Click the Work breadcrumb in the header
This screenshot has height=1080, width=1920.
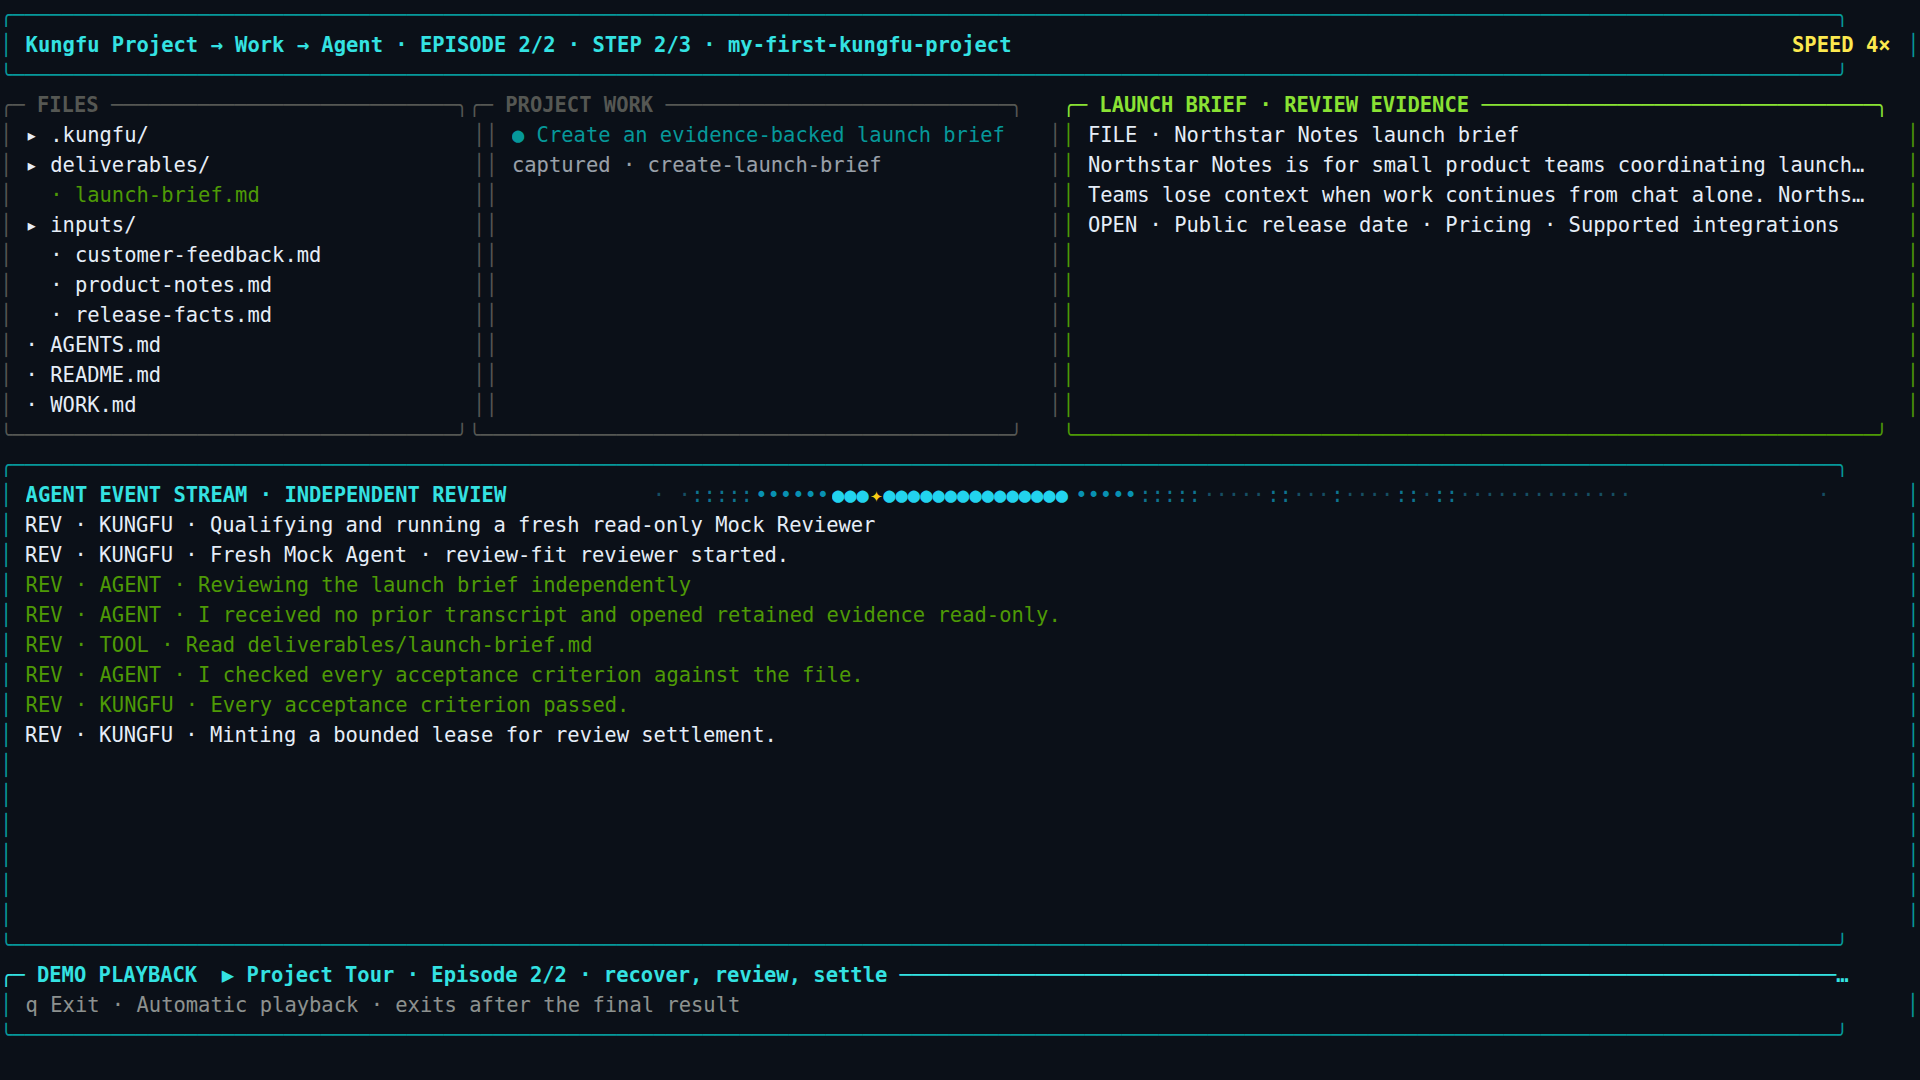259,45
